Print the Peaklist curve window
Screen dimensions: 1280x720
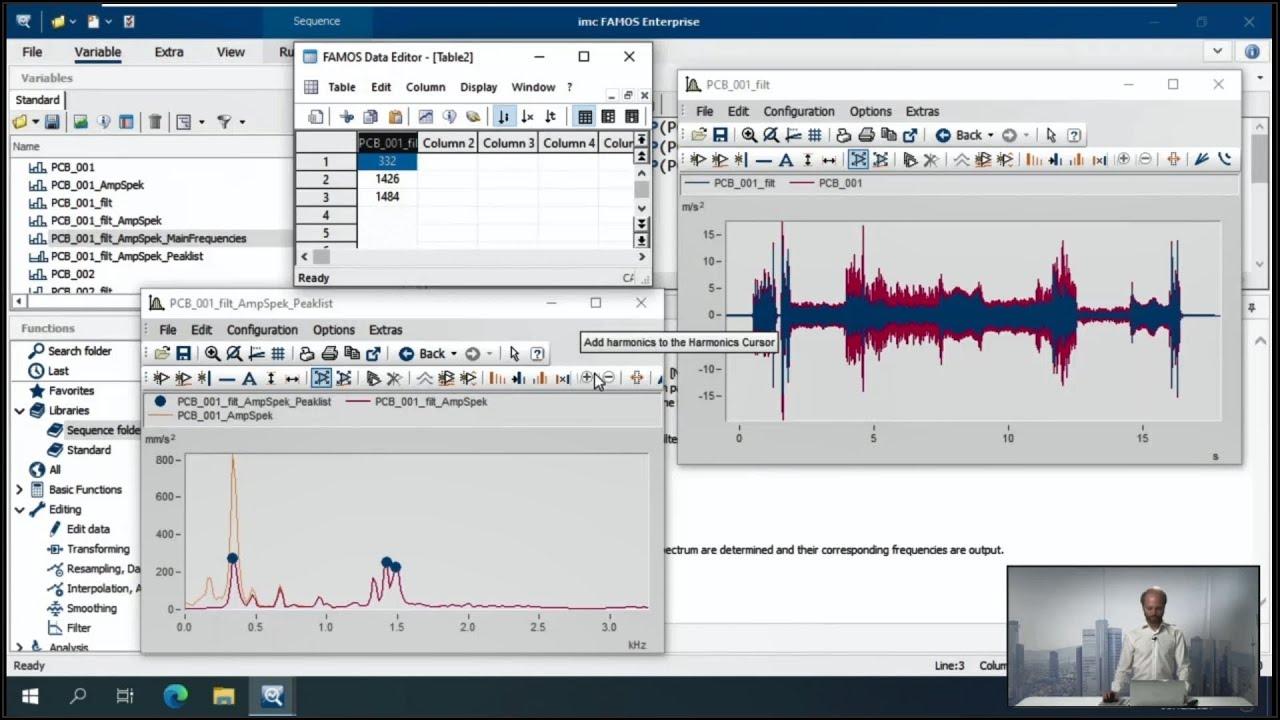click(329, 353)
